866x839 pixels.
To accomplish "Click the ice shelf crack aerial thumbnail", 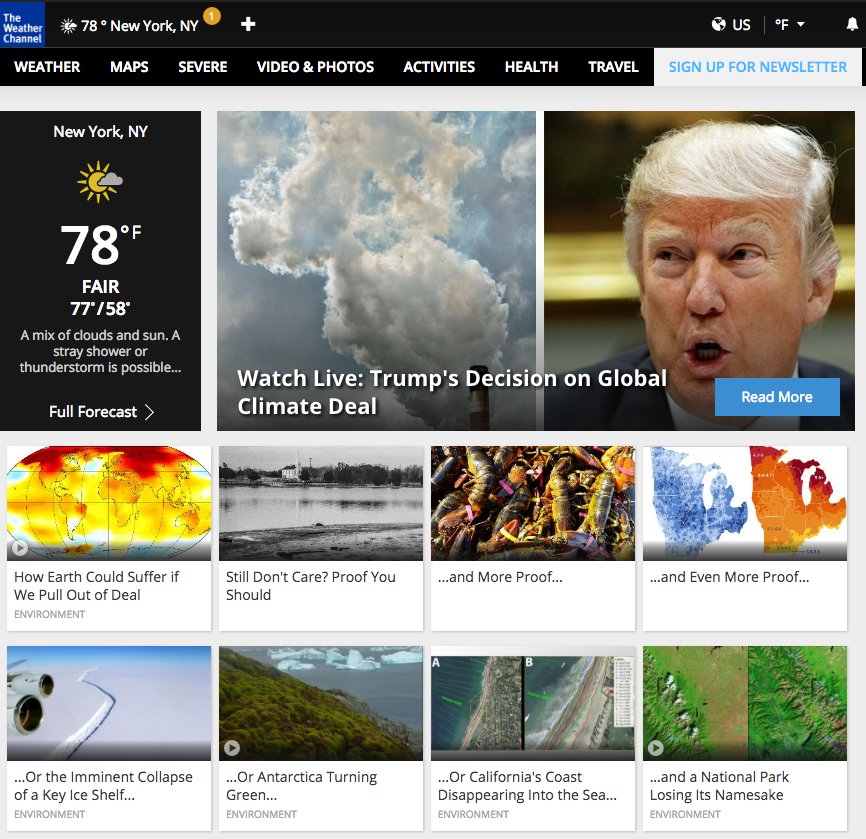I will (x=109, y=703).
